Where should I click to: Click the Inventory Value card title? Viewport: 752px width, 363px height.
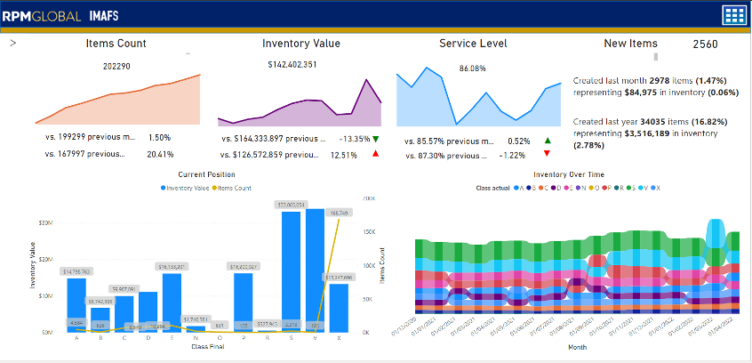(301, 43)
